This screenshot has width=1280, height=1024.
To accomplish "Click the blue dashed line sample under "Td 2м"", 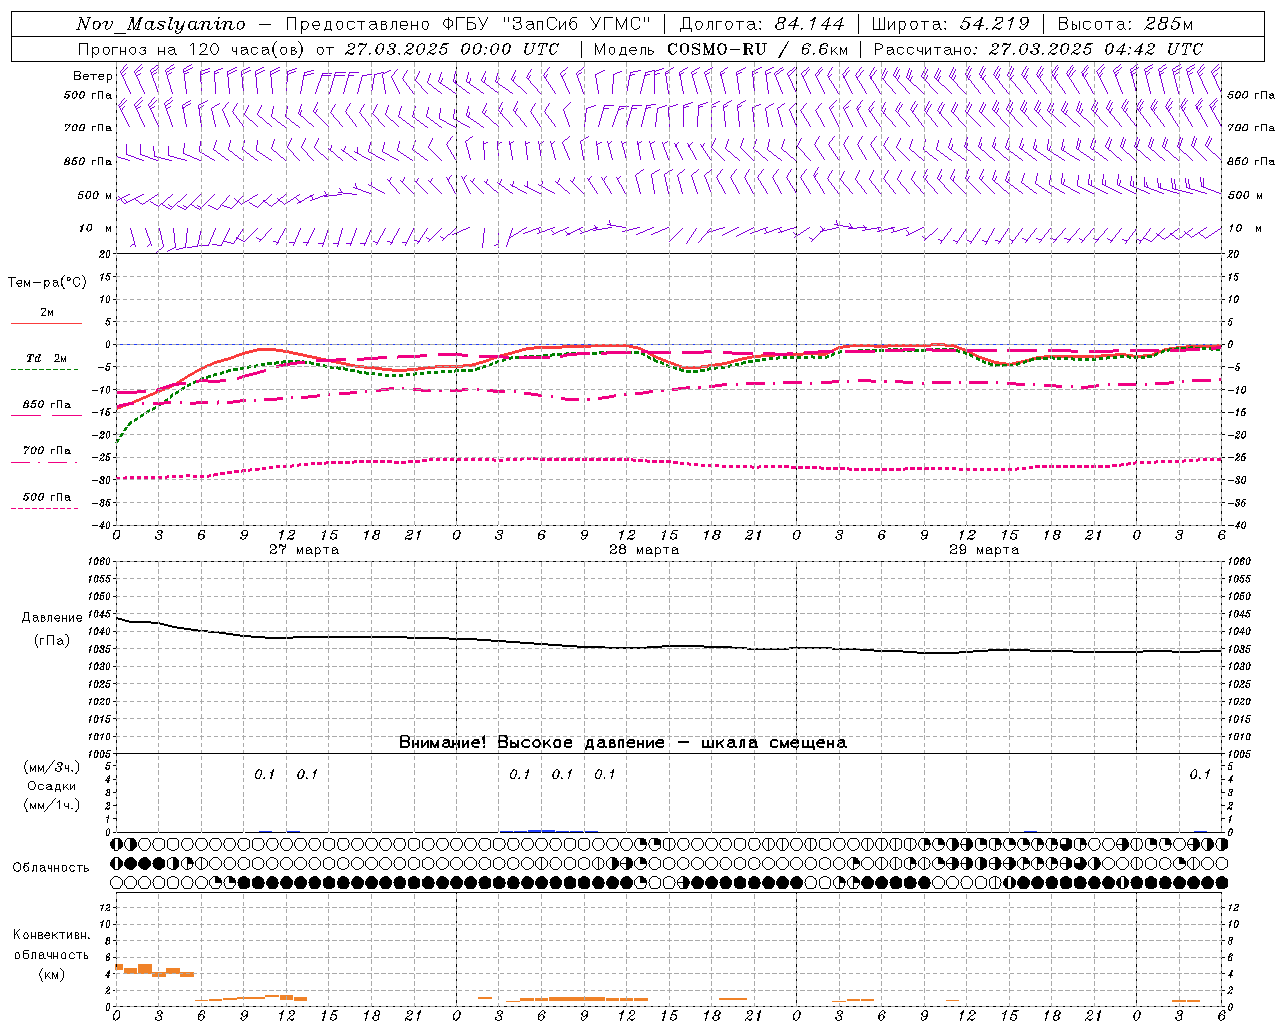I will (44, 369).
